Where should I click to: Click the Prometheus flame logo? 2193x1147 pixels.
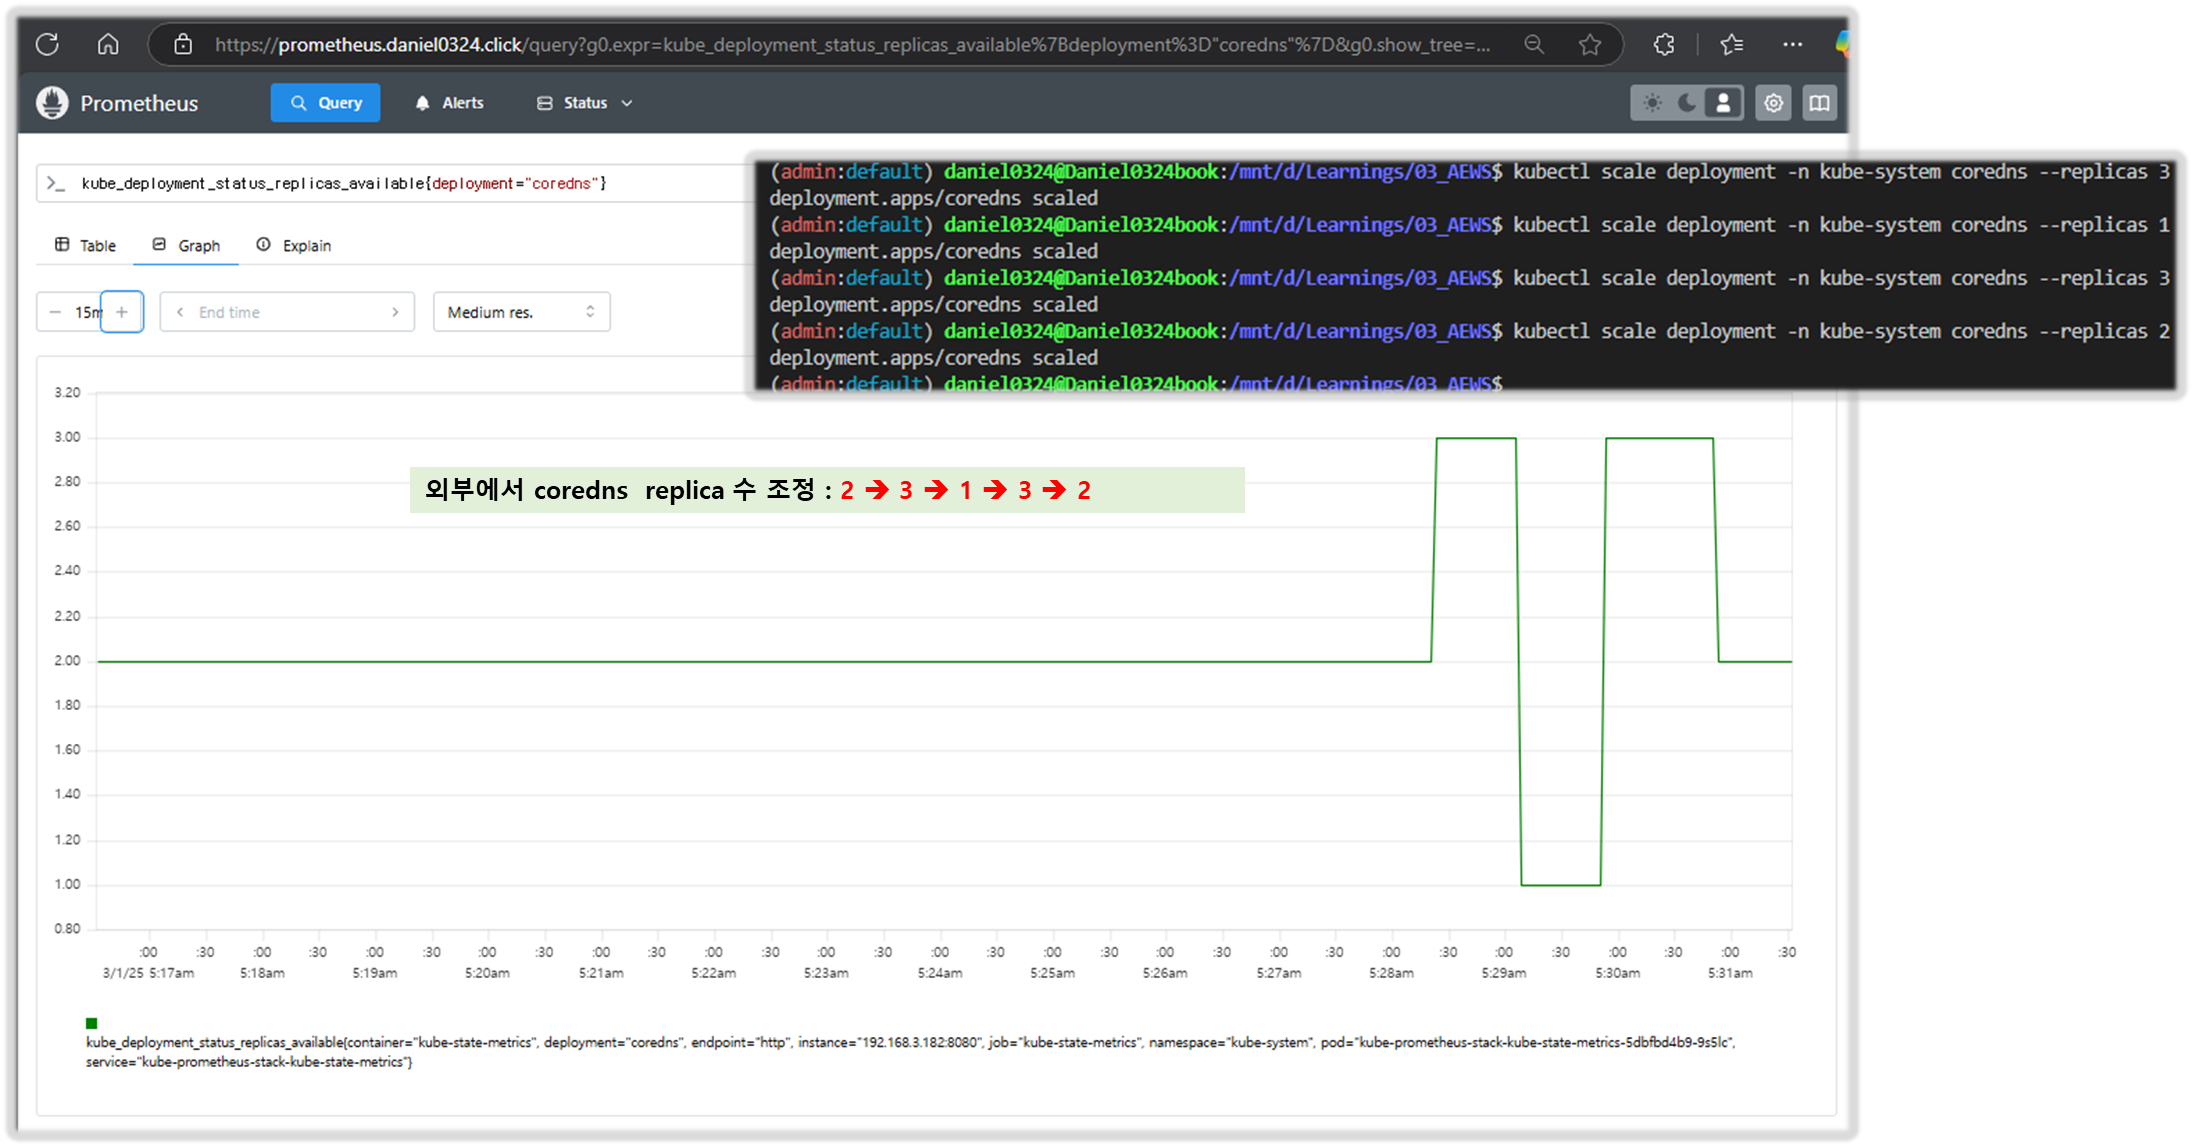52,103
